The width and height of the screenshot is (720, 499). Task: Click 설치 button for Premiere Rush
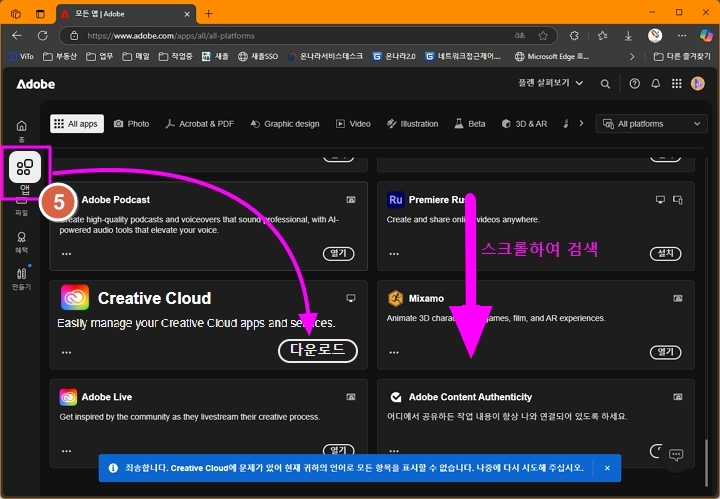click(x=665, y=253)
